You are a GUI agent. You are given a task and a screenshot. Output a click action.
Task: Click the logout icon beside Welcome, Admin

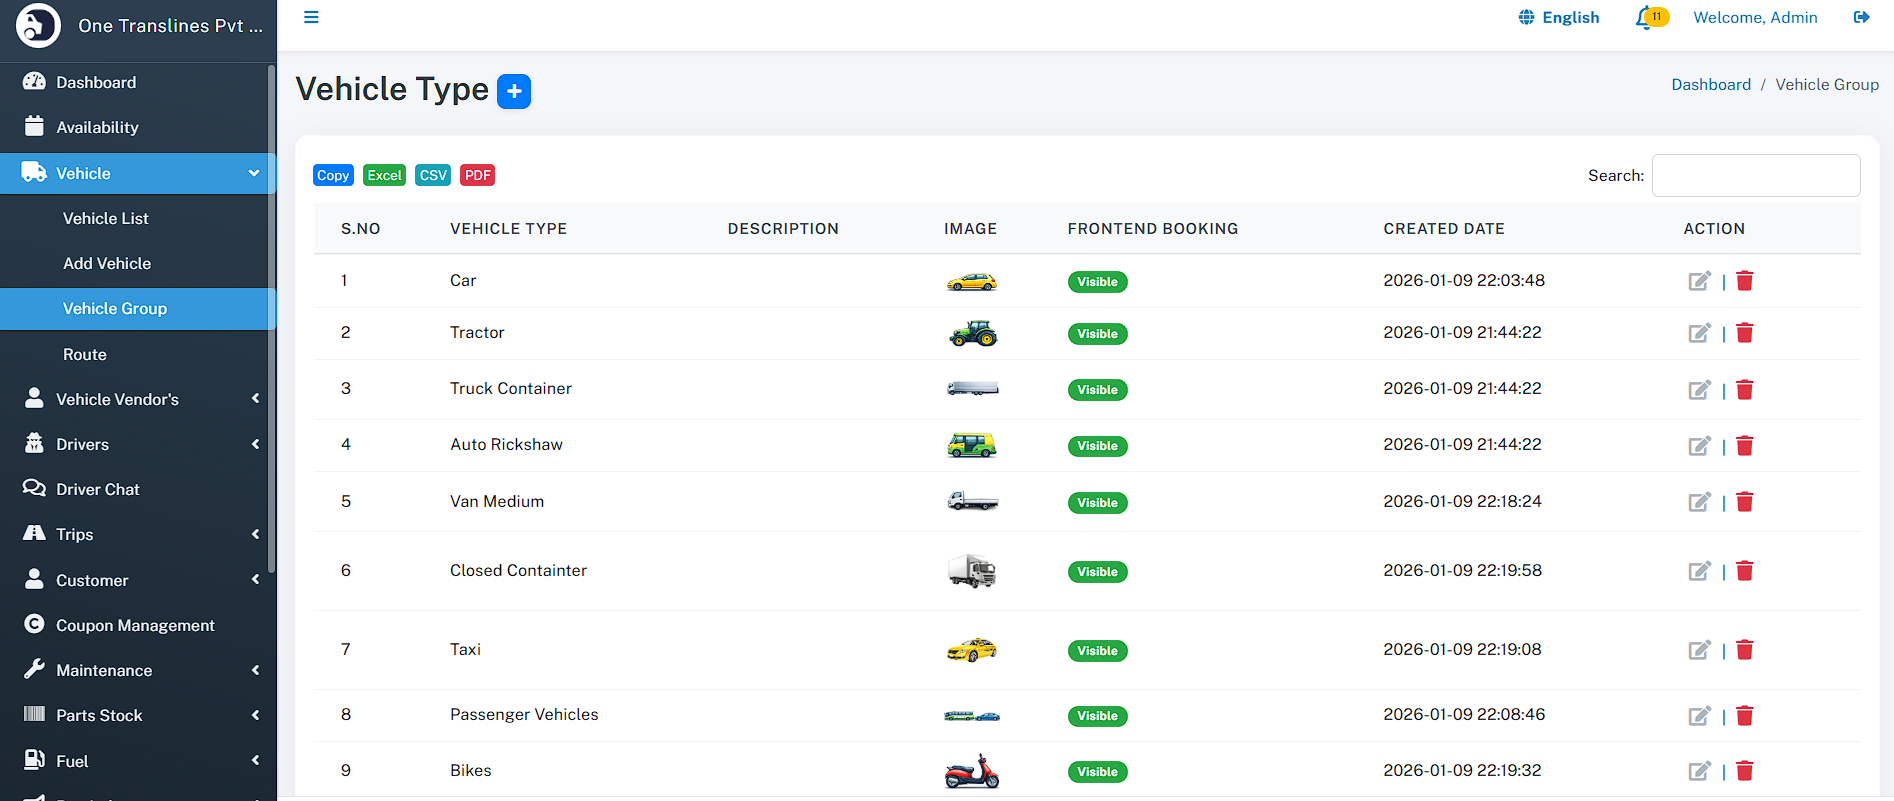[x=1861, y=17]
